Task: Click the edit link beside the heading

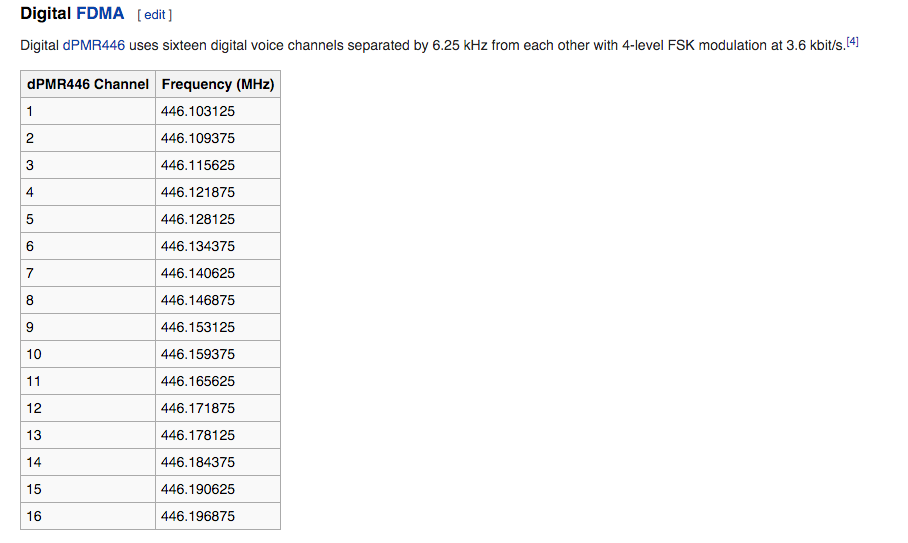Action: point(154,15)
